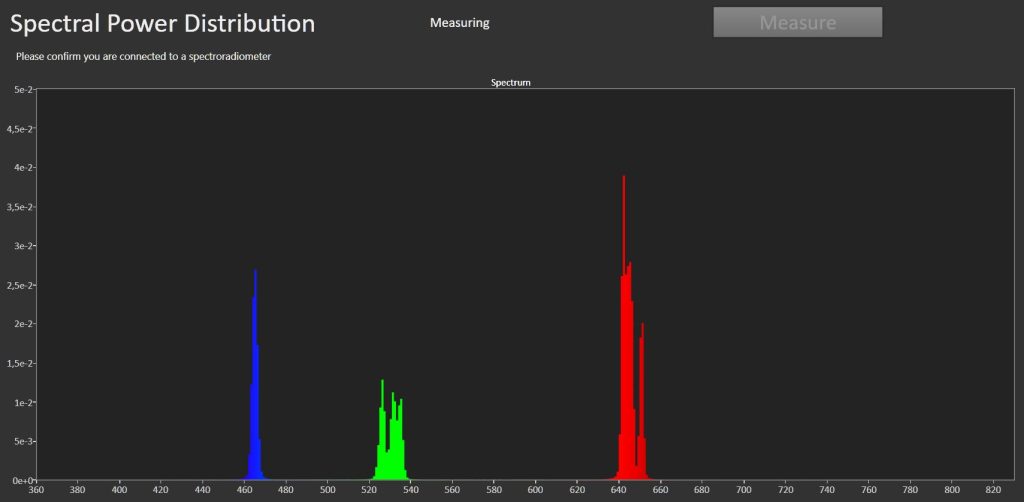Click the 1e-2 vertical axis label
Screen dimensions: 1024x502
click(23, 402)
